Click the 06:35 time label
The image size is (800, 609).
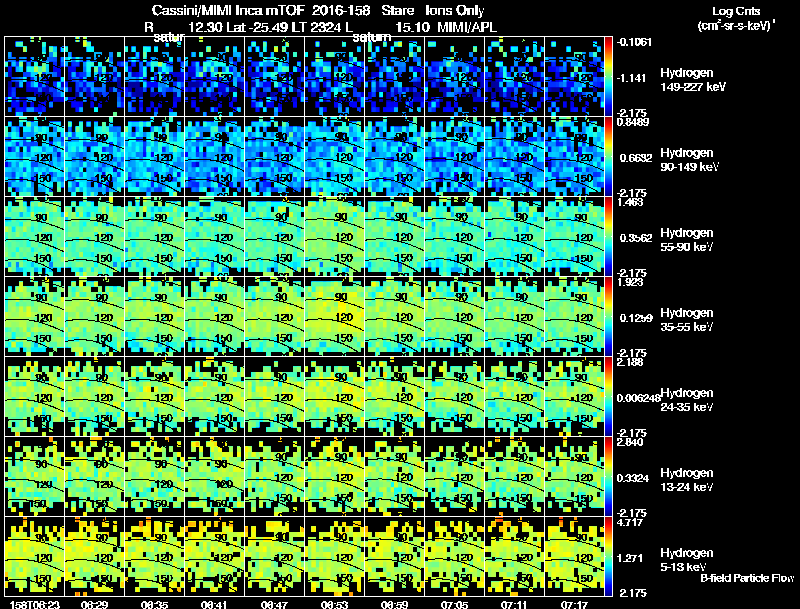pos(154,604)
